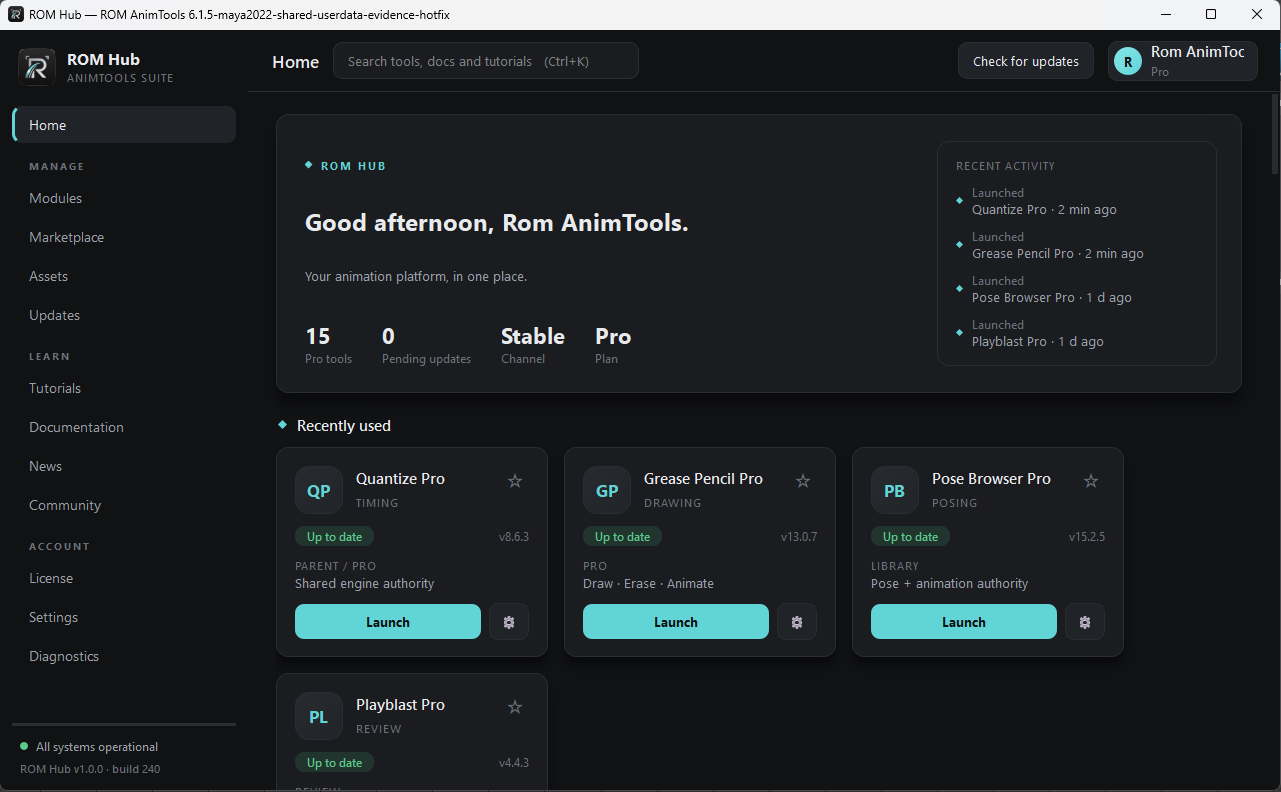The width and height of the screenshot is (1281, 792).
Task: Click the All systems operational status
Action: click(89, 747)
